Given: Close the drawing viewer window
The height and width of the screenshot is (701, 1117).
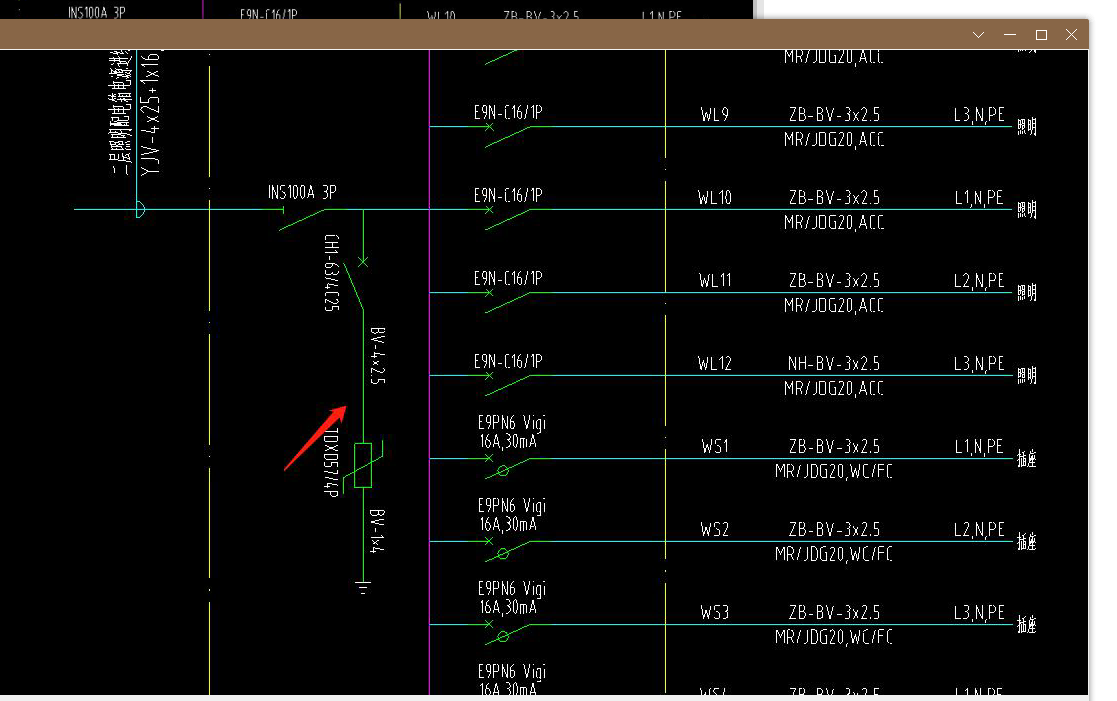Looking at the screenshot, I should 1071,35.
